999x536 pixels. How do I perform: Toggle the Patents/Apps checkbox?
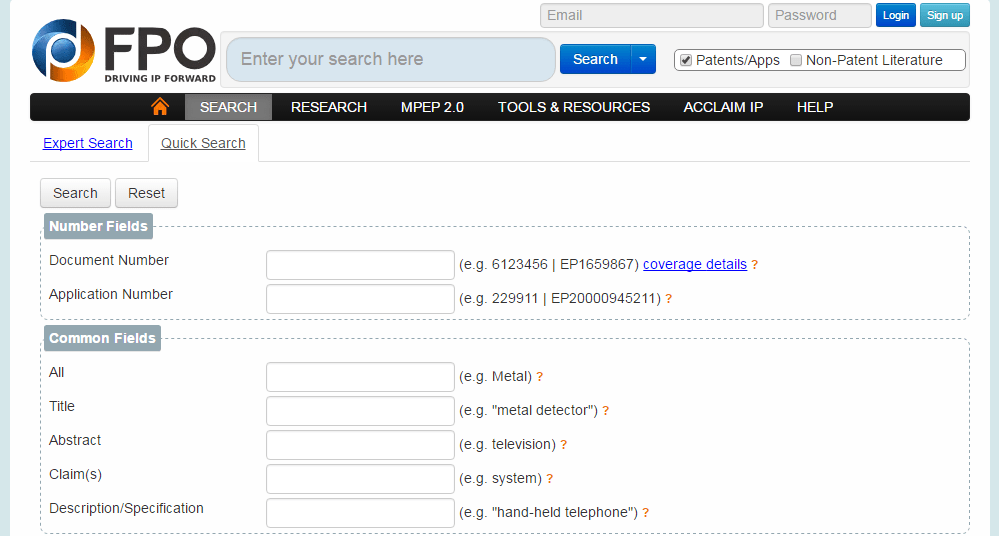[x=686, y=60]
